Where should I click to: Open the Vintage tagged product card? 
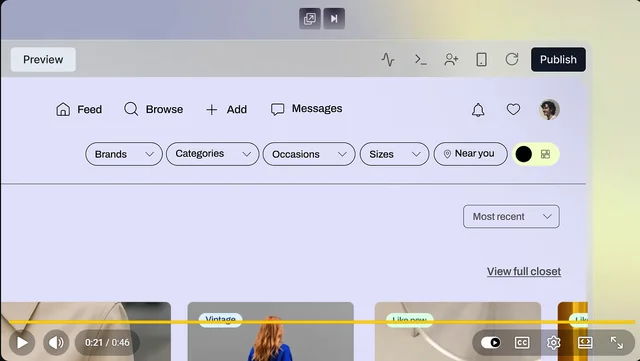tap(271, 332)
